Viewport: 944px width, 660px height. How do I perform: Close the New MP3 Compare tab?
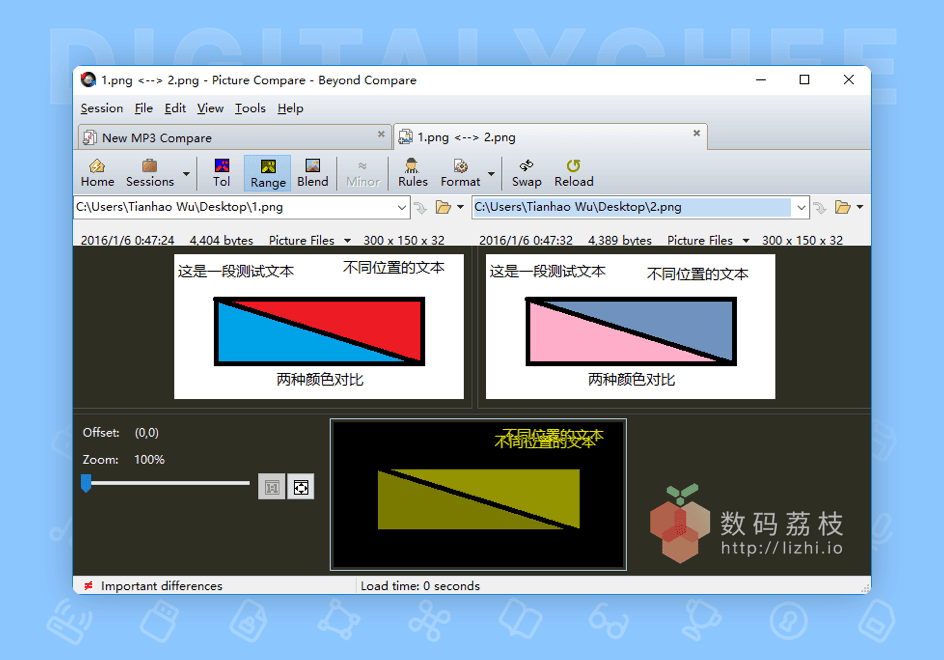pos(381,134)
